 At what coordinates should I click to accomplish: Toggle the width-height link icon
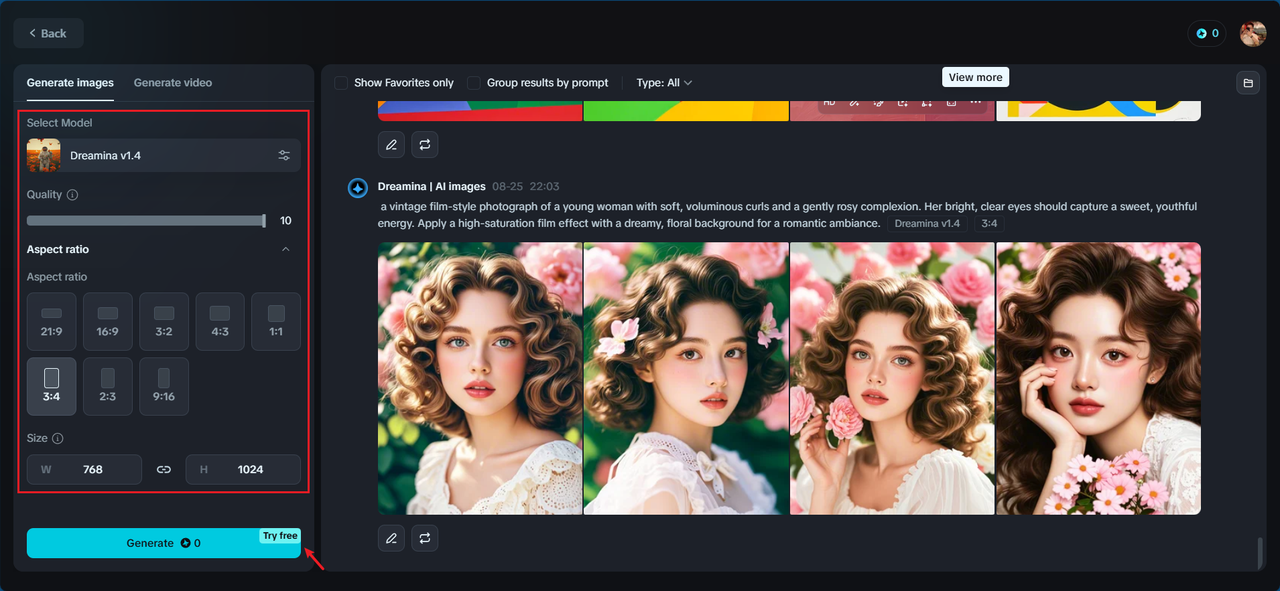pyautogui.click(x=164, y=469)
